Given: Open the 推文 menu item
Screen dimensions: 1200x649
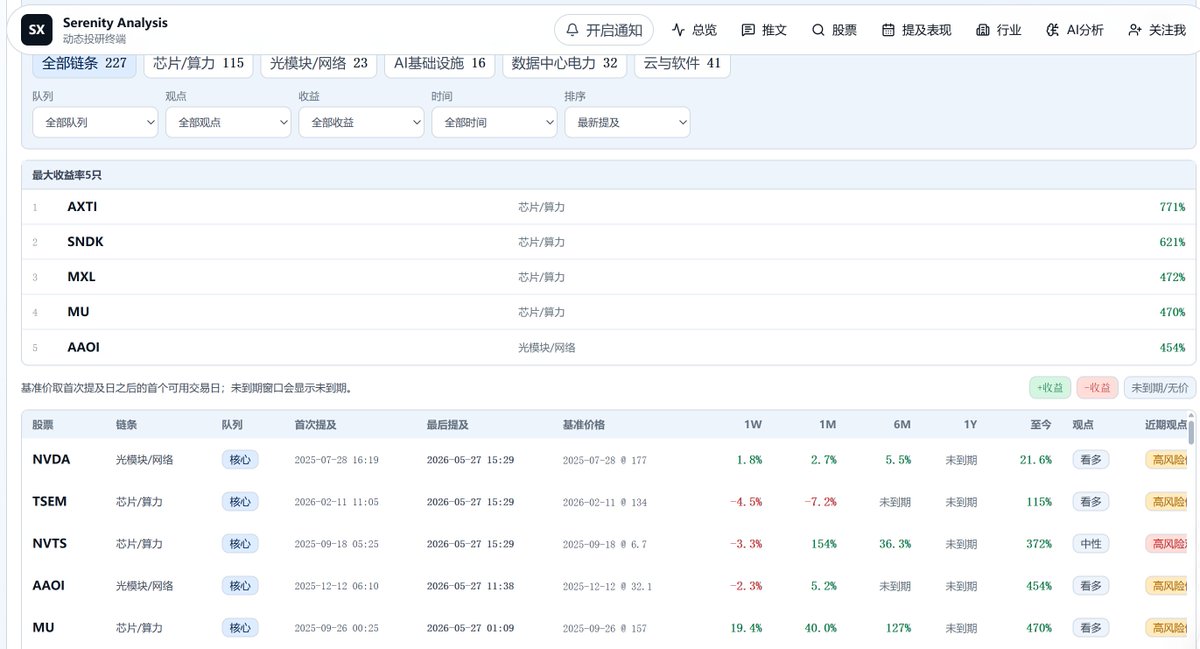Looking at the screenshot, I should click(x=764, y=30).
